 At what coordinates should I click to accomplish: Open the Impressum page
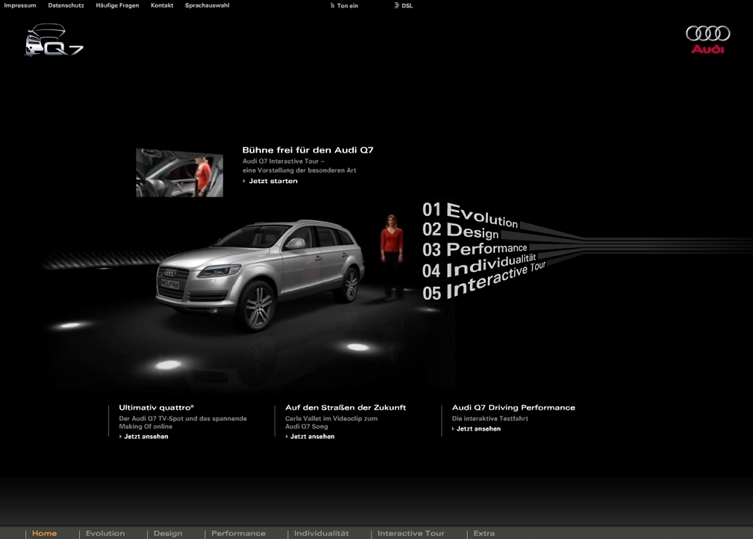tap(20, 6)
